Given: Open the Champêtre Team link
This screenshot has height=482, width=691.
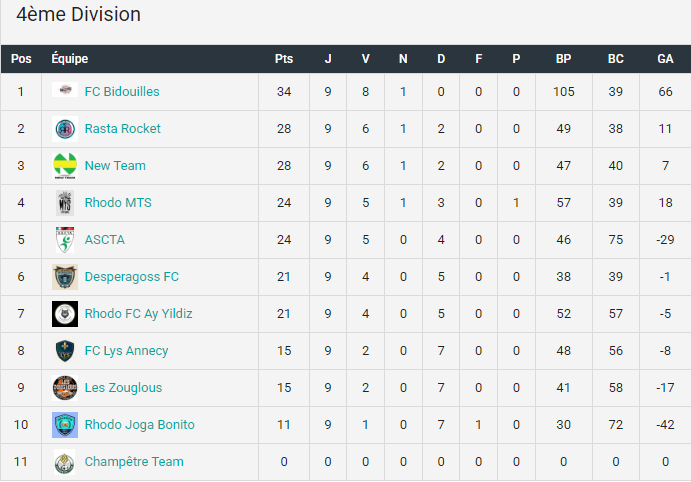Looking at the screenshot, I should (134, 462).
